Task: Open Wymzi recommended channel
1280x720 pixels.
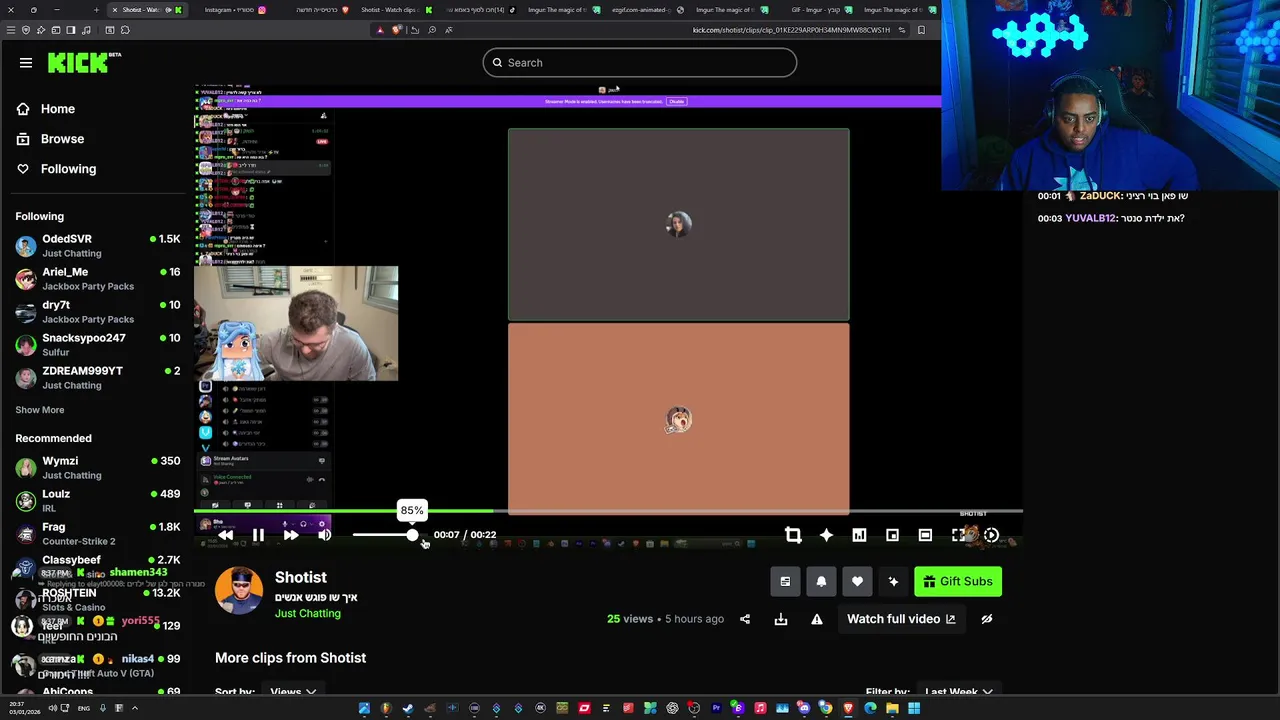Action: (x=97, y=468)
